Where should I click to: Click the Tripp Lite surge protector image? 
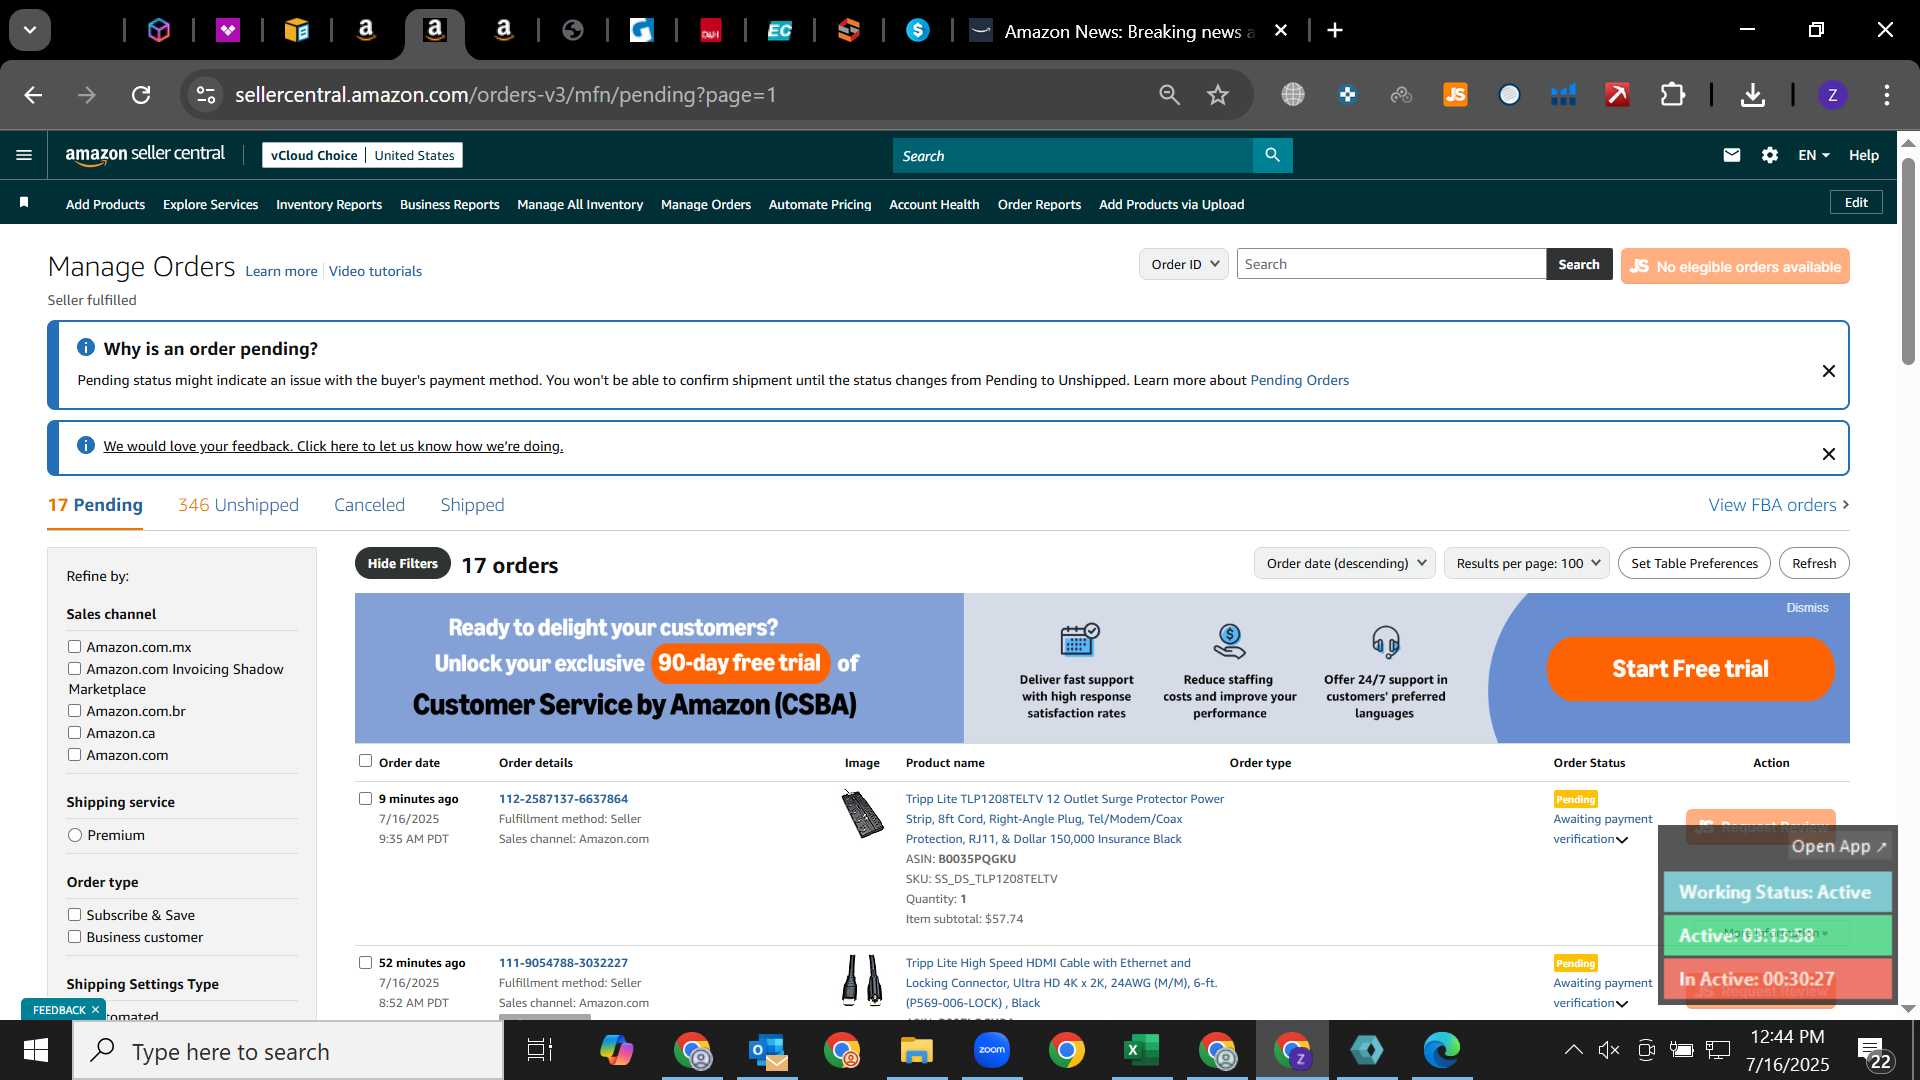coord(862,813)
